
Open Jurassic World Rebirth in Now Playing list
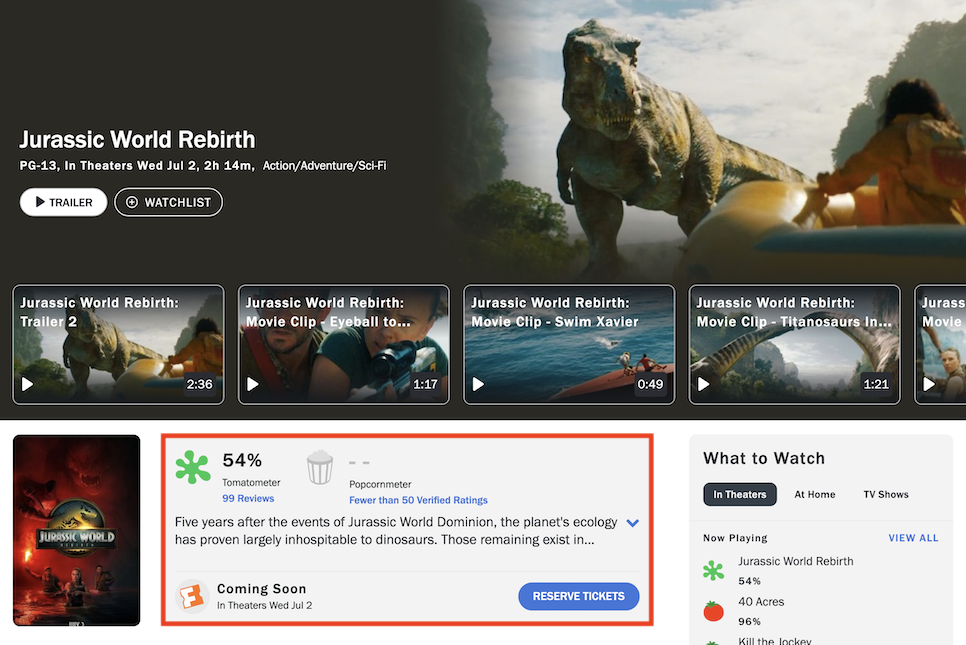pyautogui.click(x=795, y=561)
